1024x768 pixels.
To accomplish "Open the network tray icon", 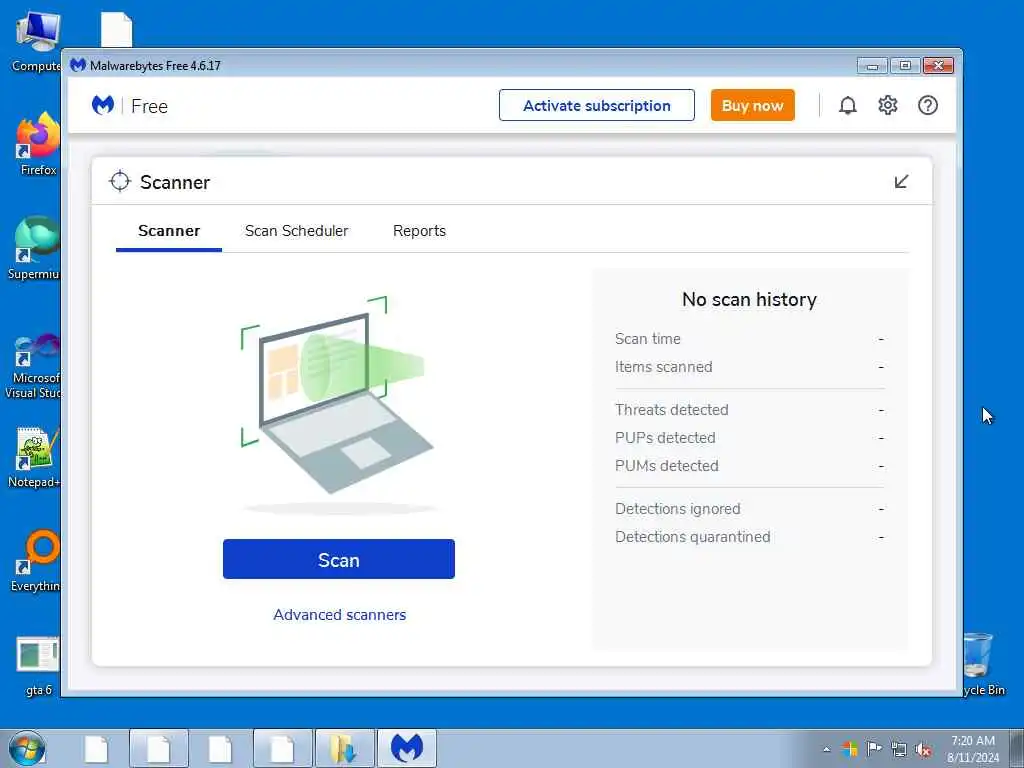I will (x=899, y=749).
